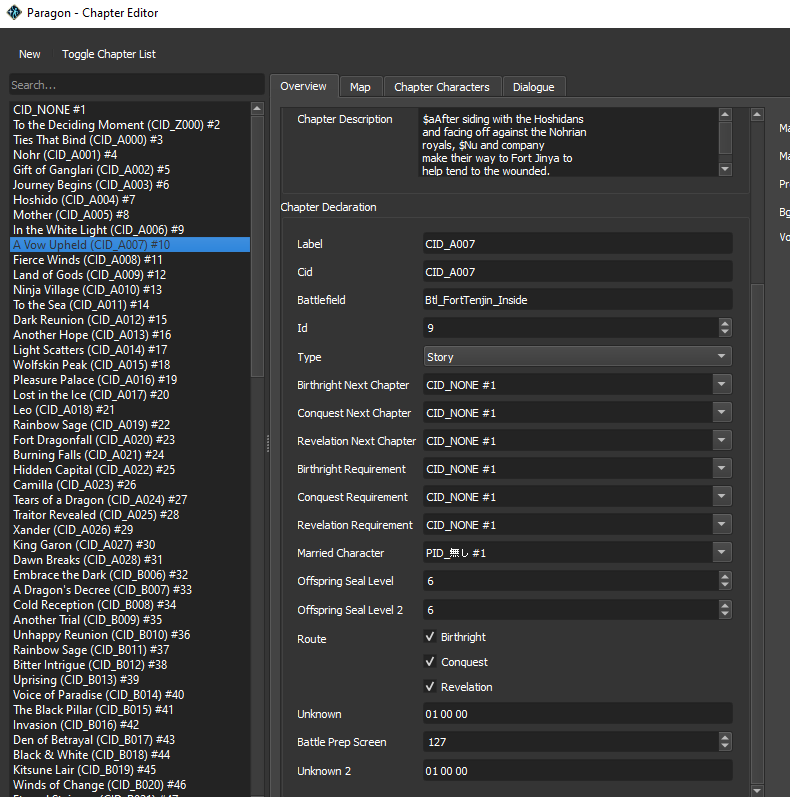Click the Paragon app icon in title bar
790x797 pixels.
(x=14, y=12)
